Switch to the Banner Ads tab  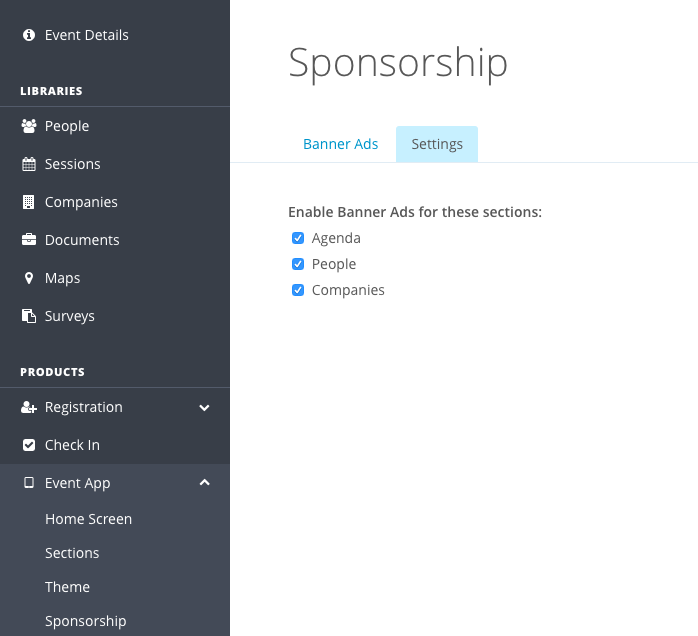pos(341,144)
